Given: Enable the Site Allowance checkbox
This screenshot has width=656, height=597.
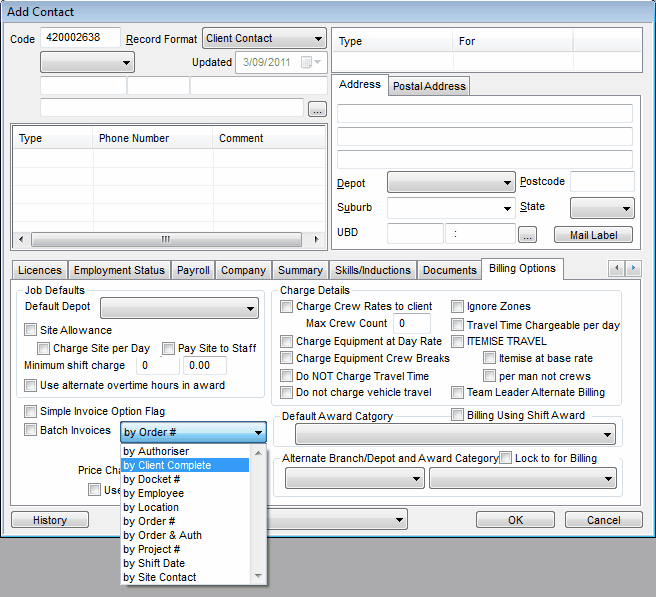Looking at the screenshot, I should tap(31, 330).
